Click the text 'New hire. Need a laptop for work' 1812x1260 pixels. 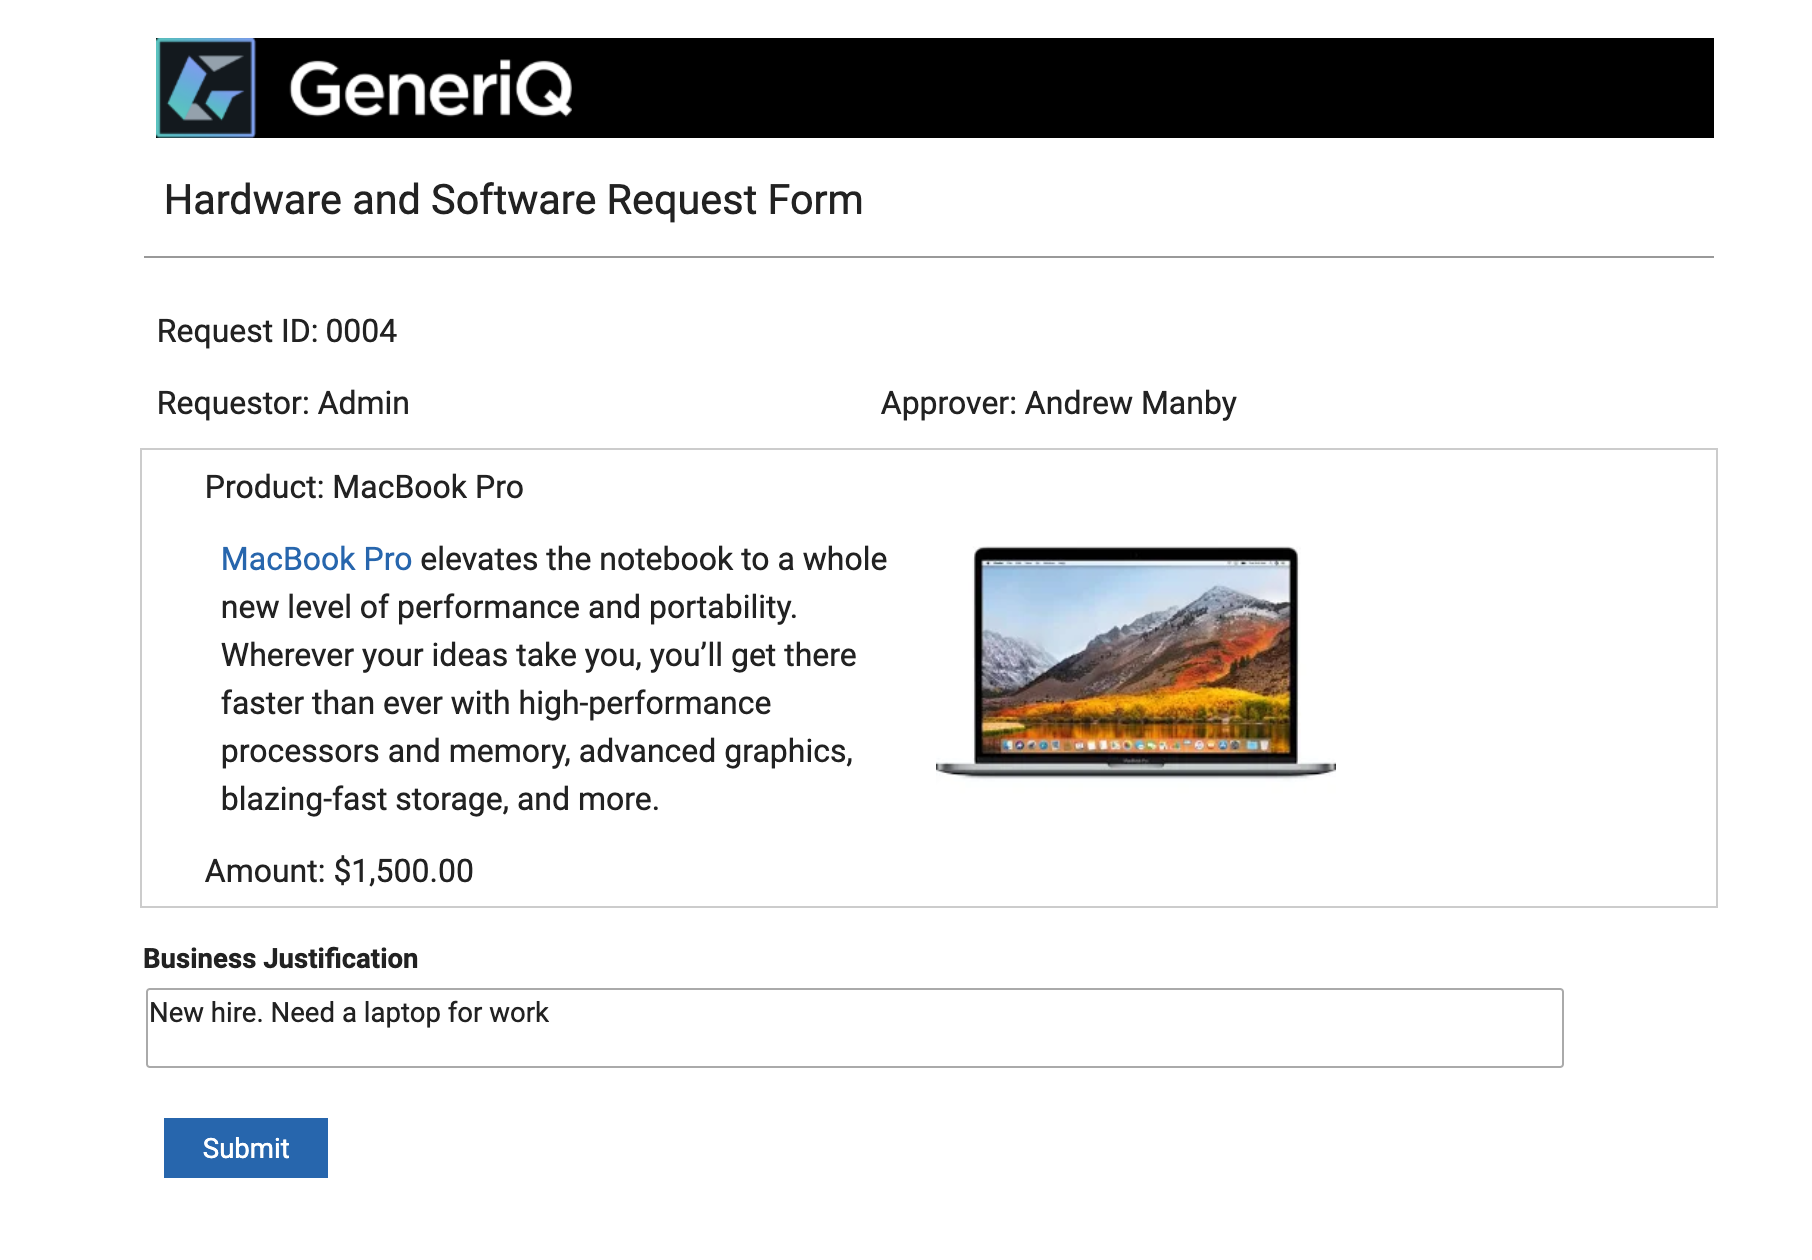[349, 1013]
